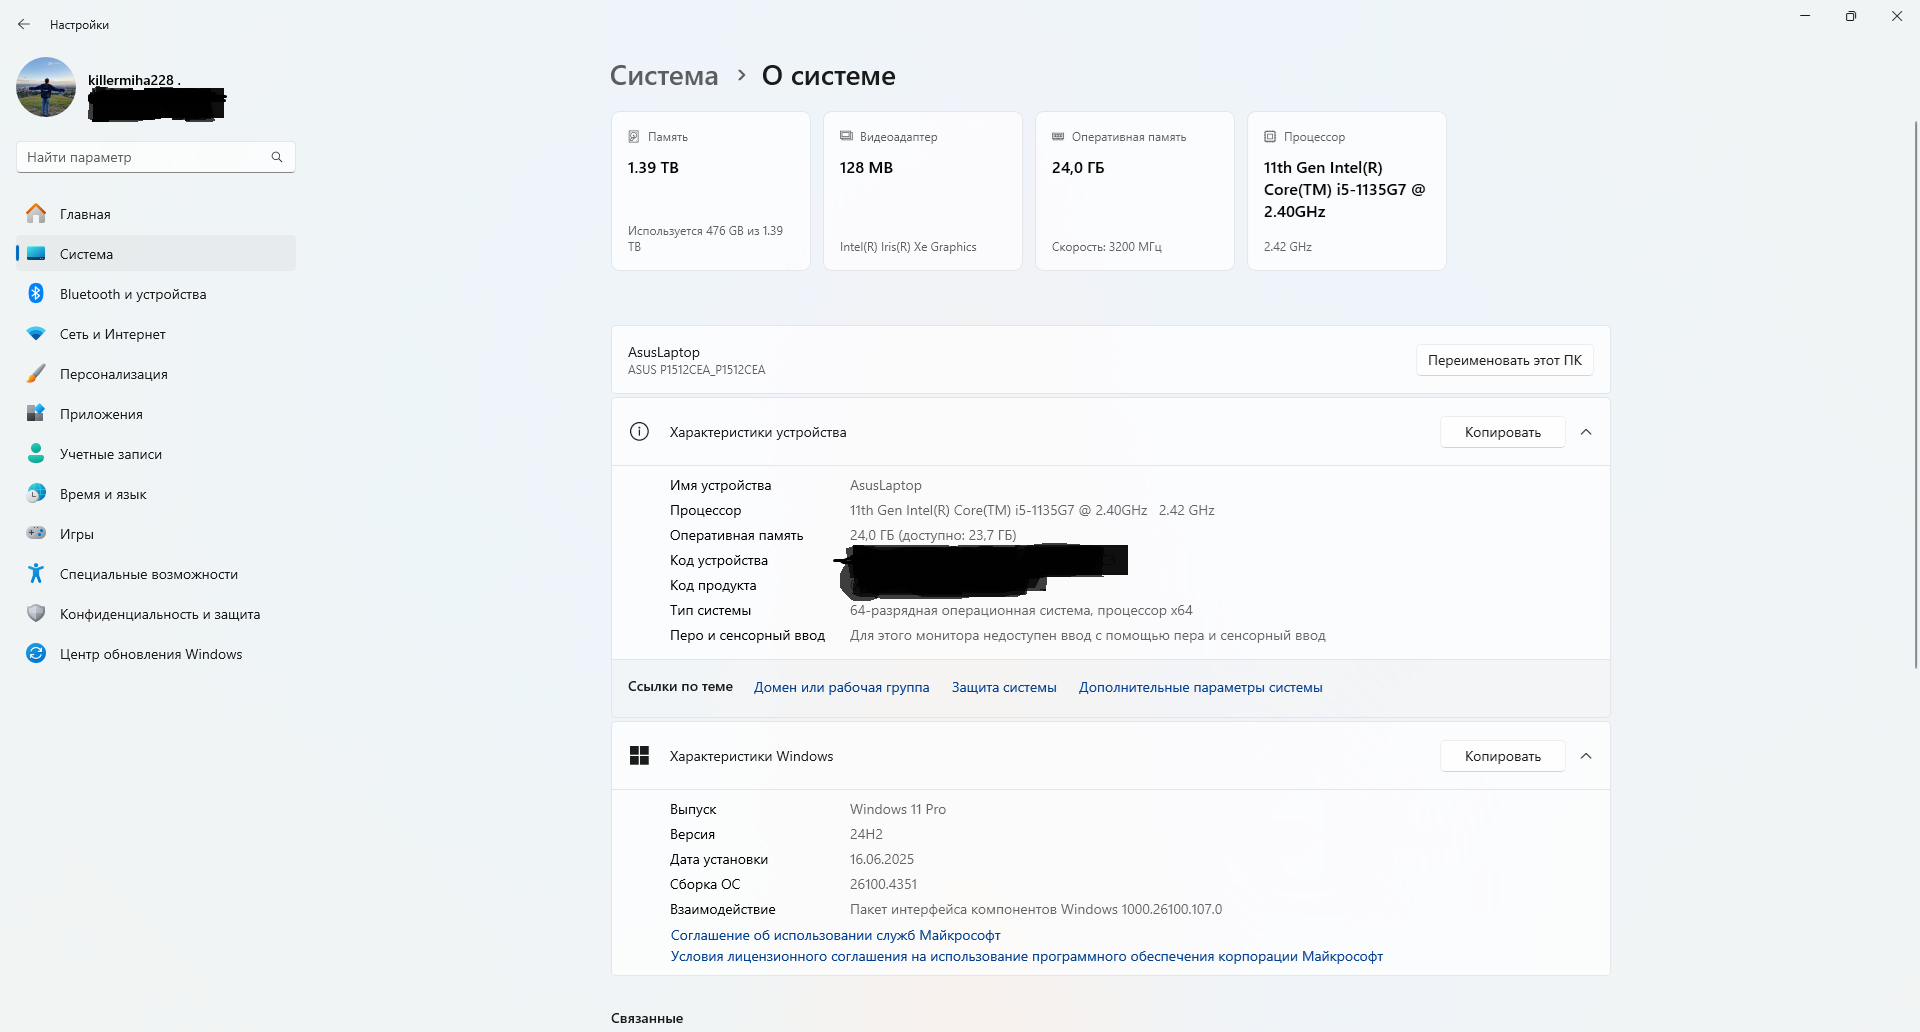The image size is (1920, 1032).
Task: Click the Память storage card icon
Action: point(633,136)
